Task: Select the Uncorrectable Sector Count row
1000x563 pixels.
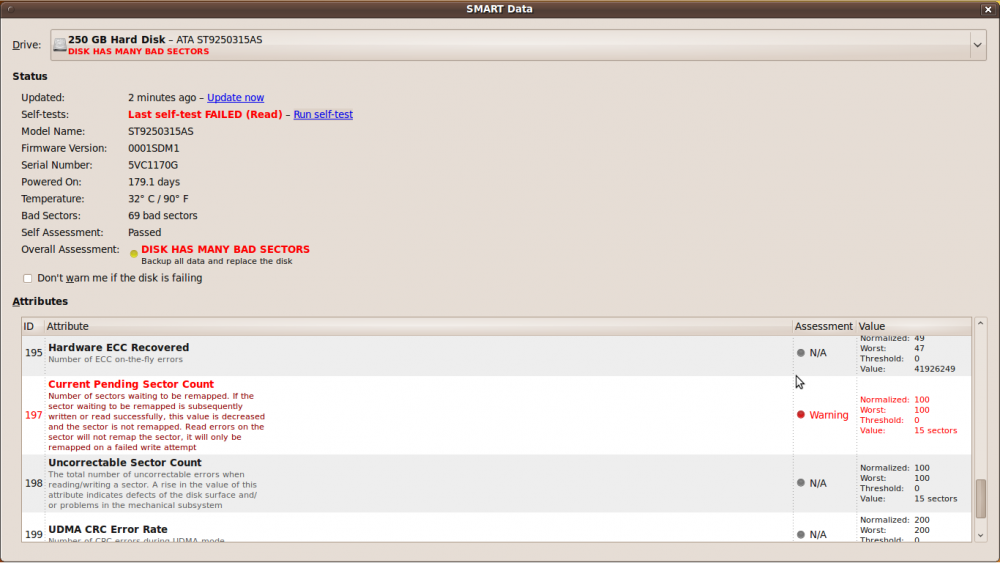Action: click(497, 483)
